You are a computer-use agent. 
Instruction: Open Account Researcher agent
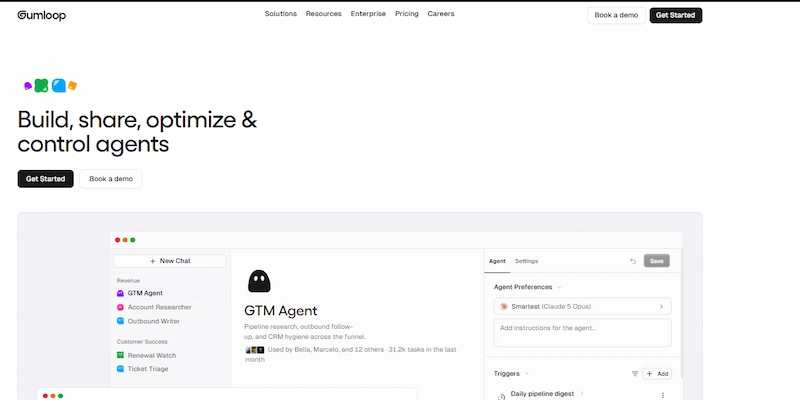coord(159,307)
